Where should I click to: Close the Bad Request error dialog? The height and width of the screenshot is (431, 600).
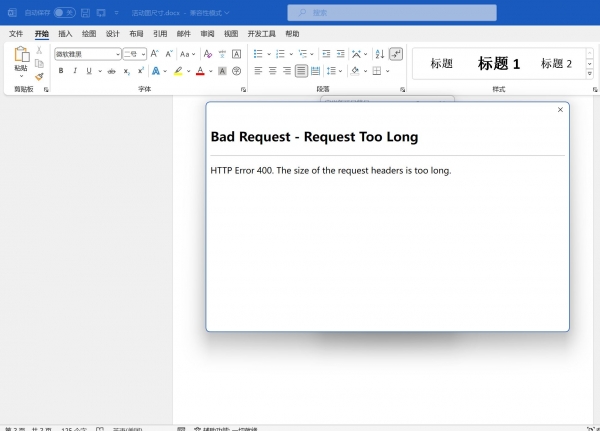point(560,109)
